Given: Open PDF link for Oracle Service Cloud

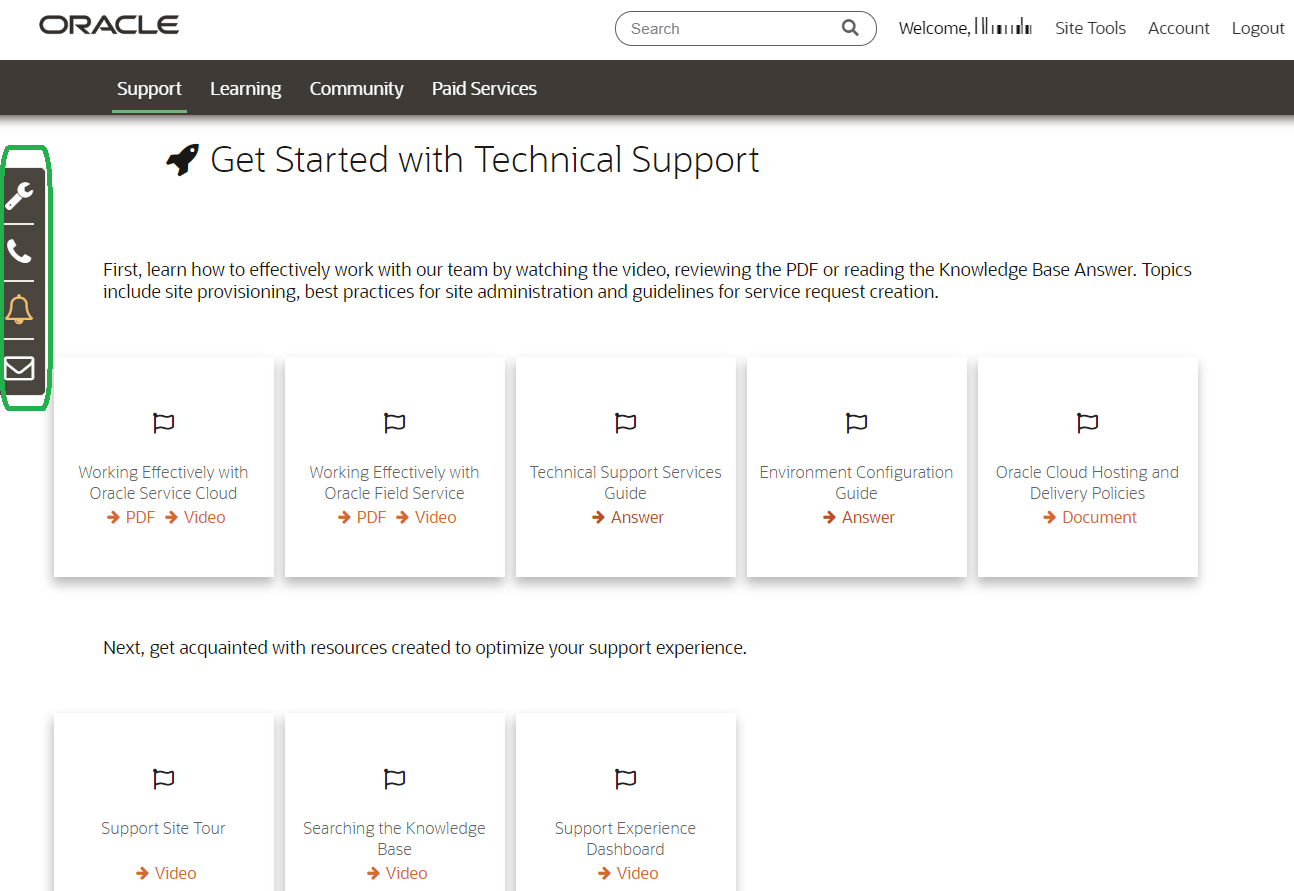Looking at the screenshot, I should point(131,517).
